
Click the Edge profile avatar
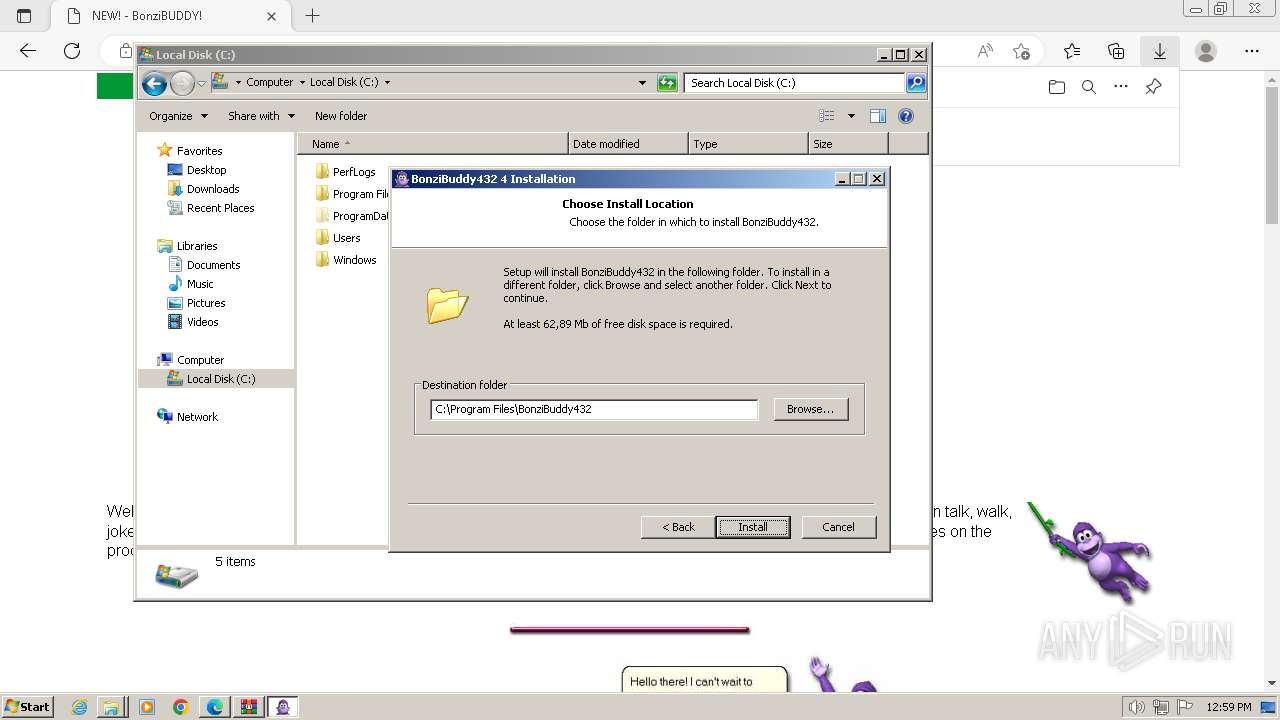(x=1206, y=51)
